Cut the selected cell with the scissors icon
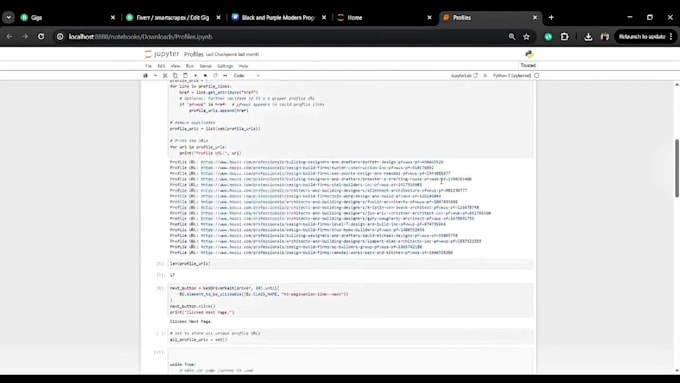 tap(165, 75)
